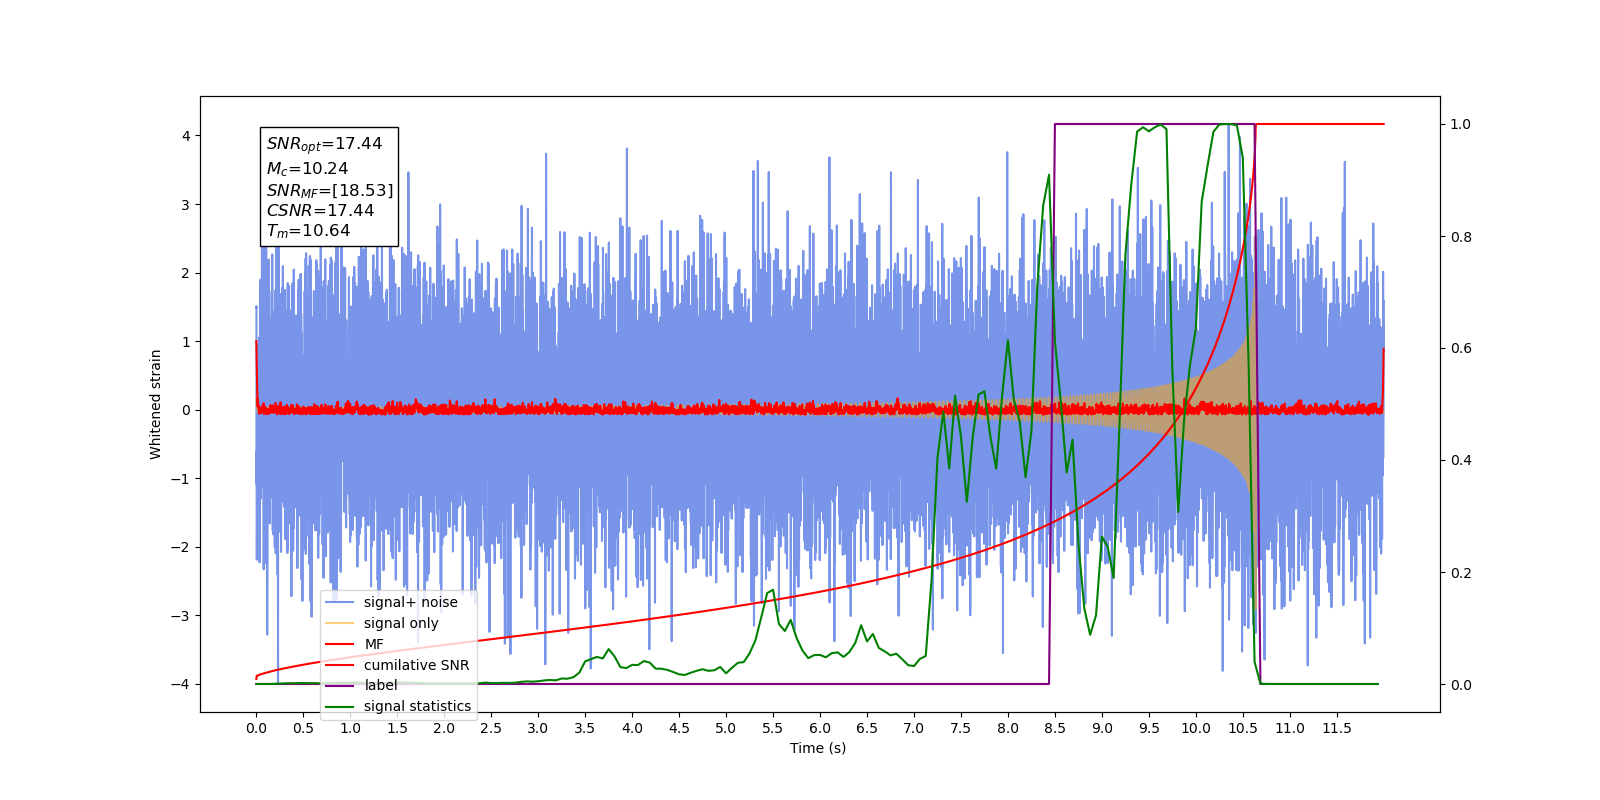1600x800 pixels.
Task: Click the 0.0 tick on time axis
Action: pos(256,728)
